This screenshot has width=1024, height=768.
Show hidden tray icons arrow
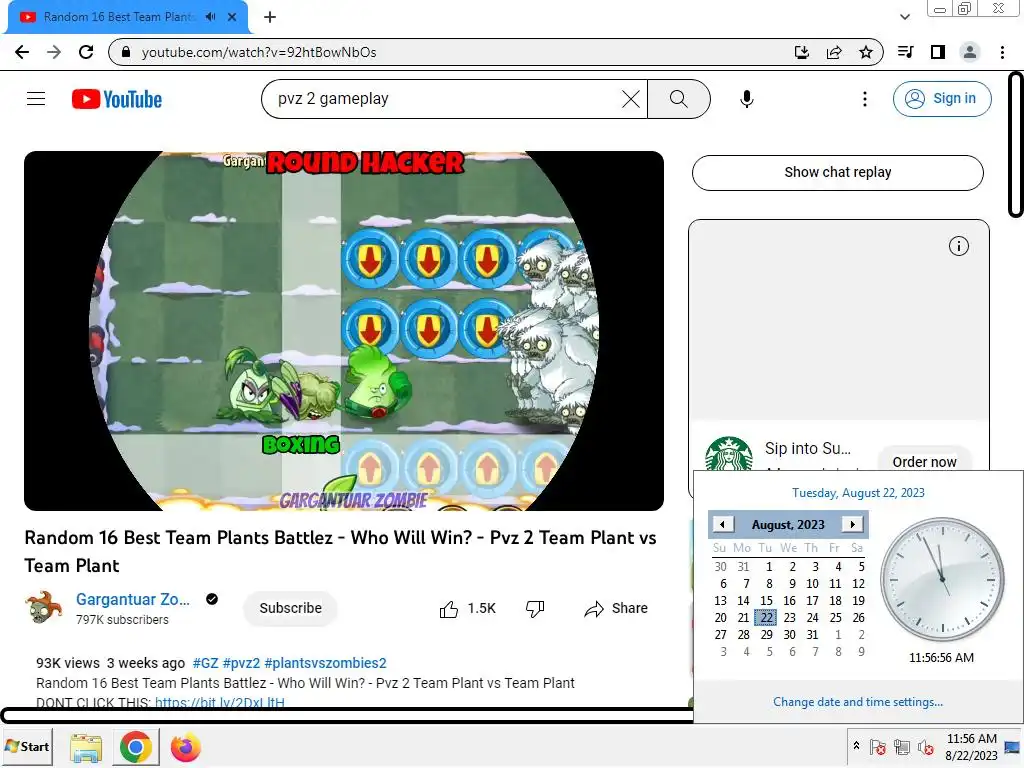[856, 745]
